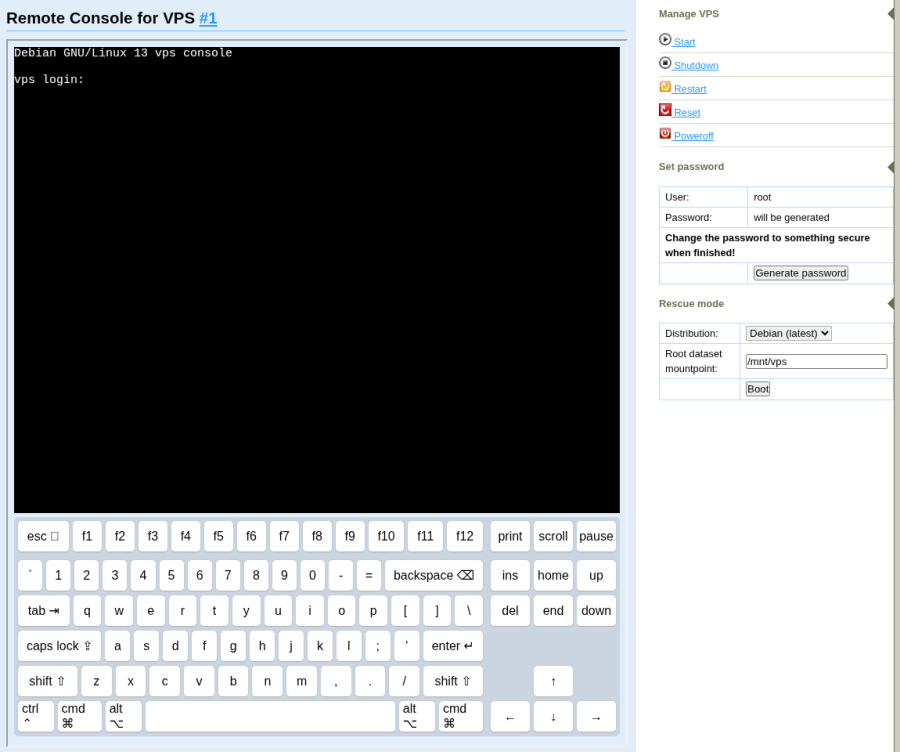Collapse the Manage VPS section arrow
Image resolution: width=900 pixels, height=752 pixels.
891,14
